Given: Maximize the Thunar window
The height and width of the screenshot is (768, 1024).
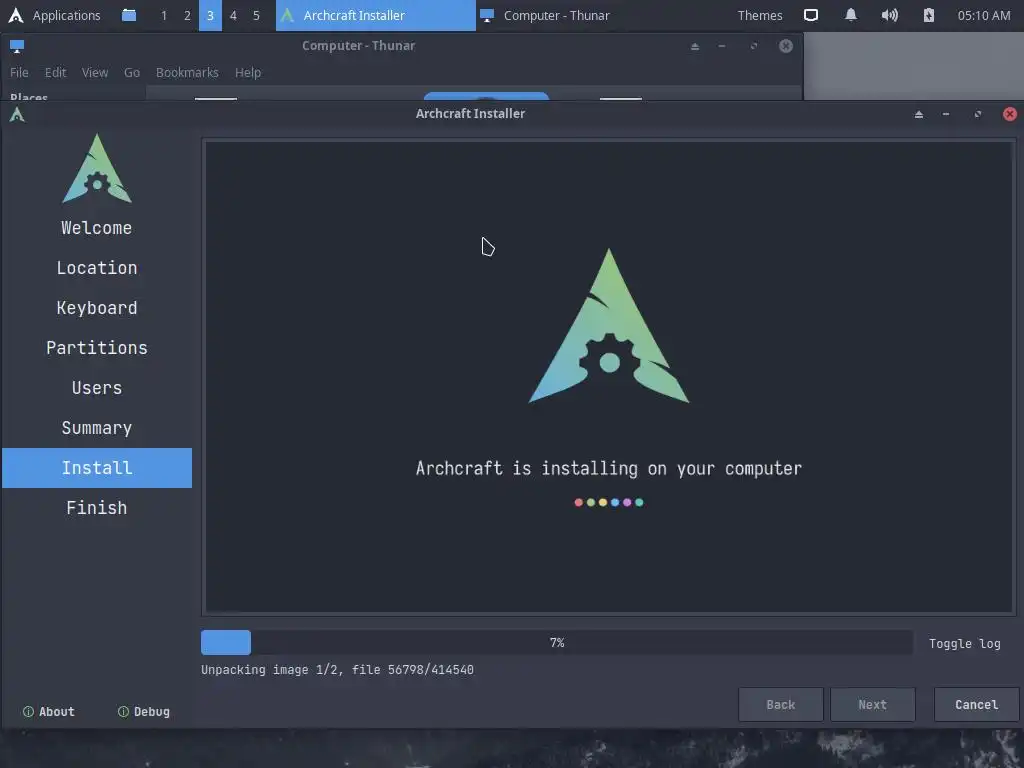Looking at the screenshot, I should tap(754, 46).
